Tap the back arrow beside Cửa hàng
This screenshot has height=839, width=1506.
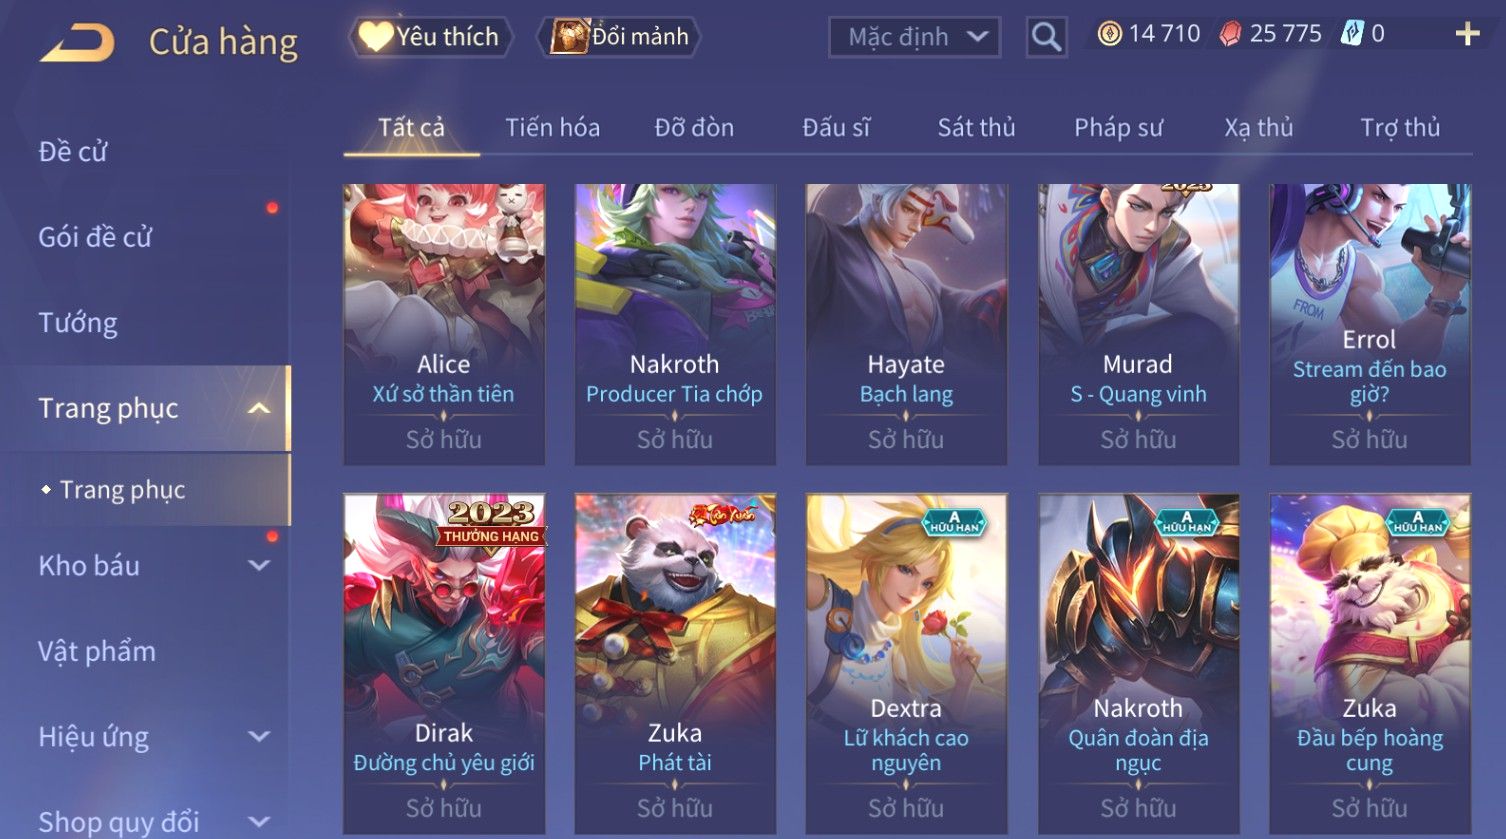point(77,43)
